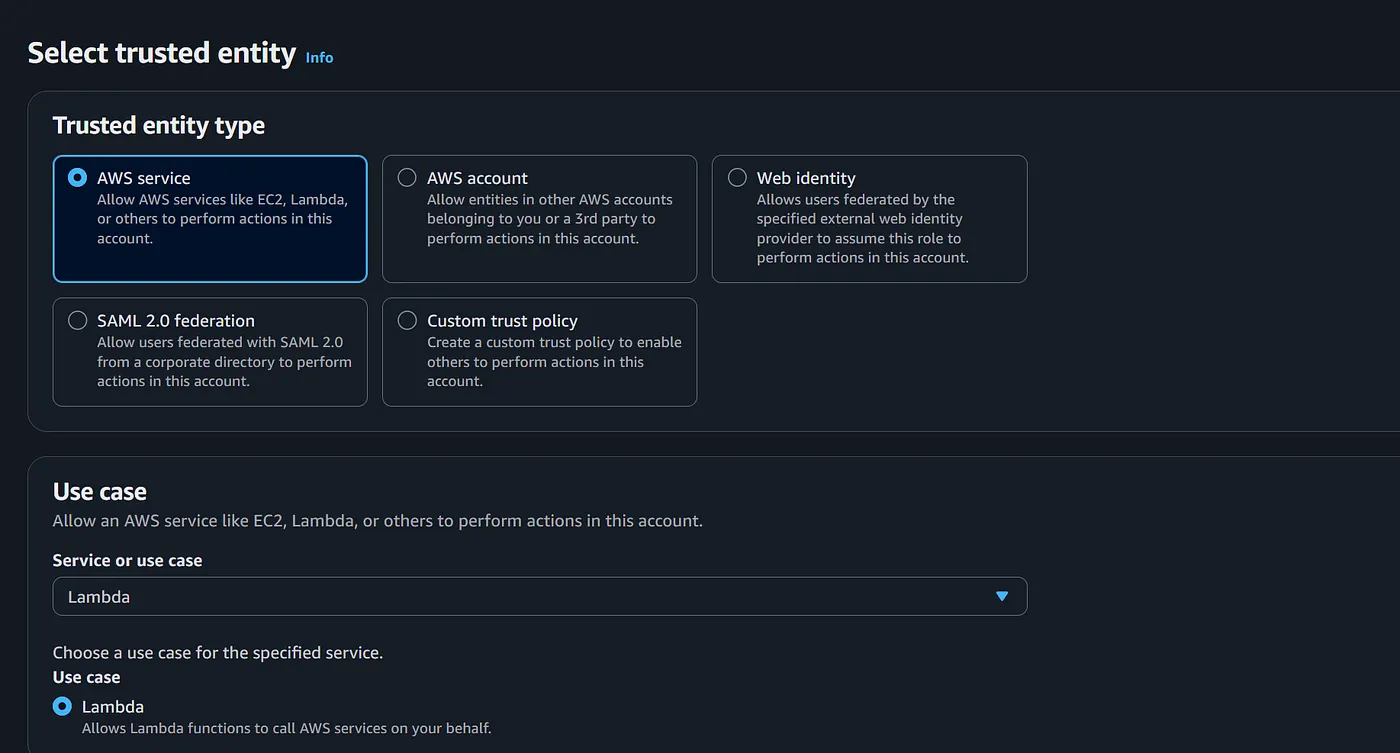Select the Custom trust policy radio button
This screenshot has height=753, width=1400.
coord(407,321)
